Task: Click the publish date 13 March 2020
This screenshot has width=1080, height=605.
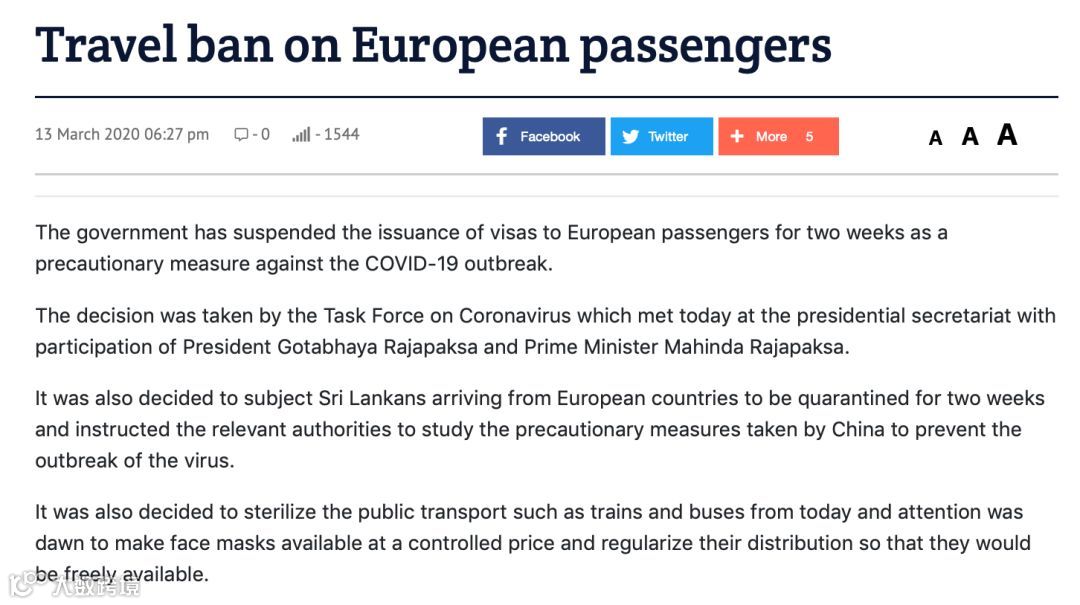Action: [x=87, y=134]
